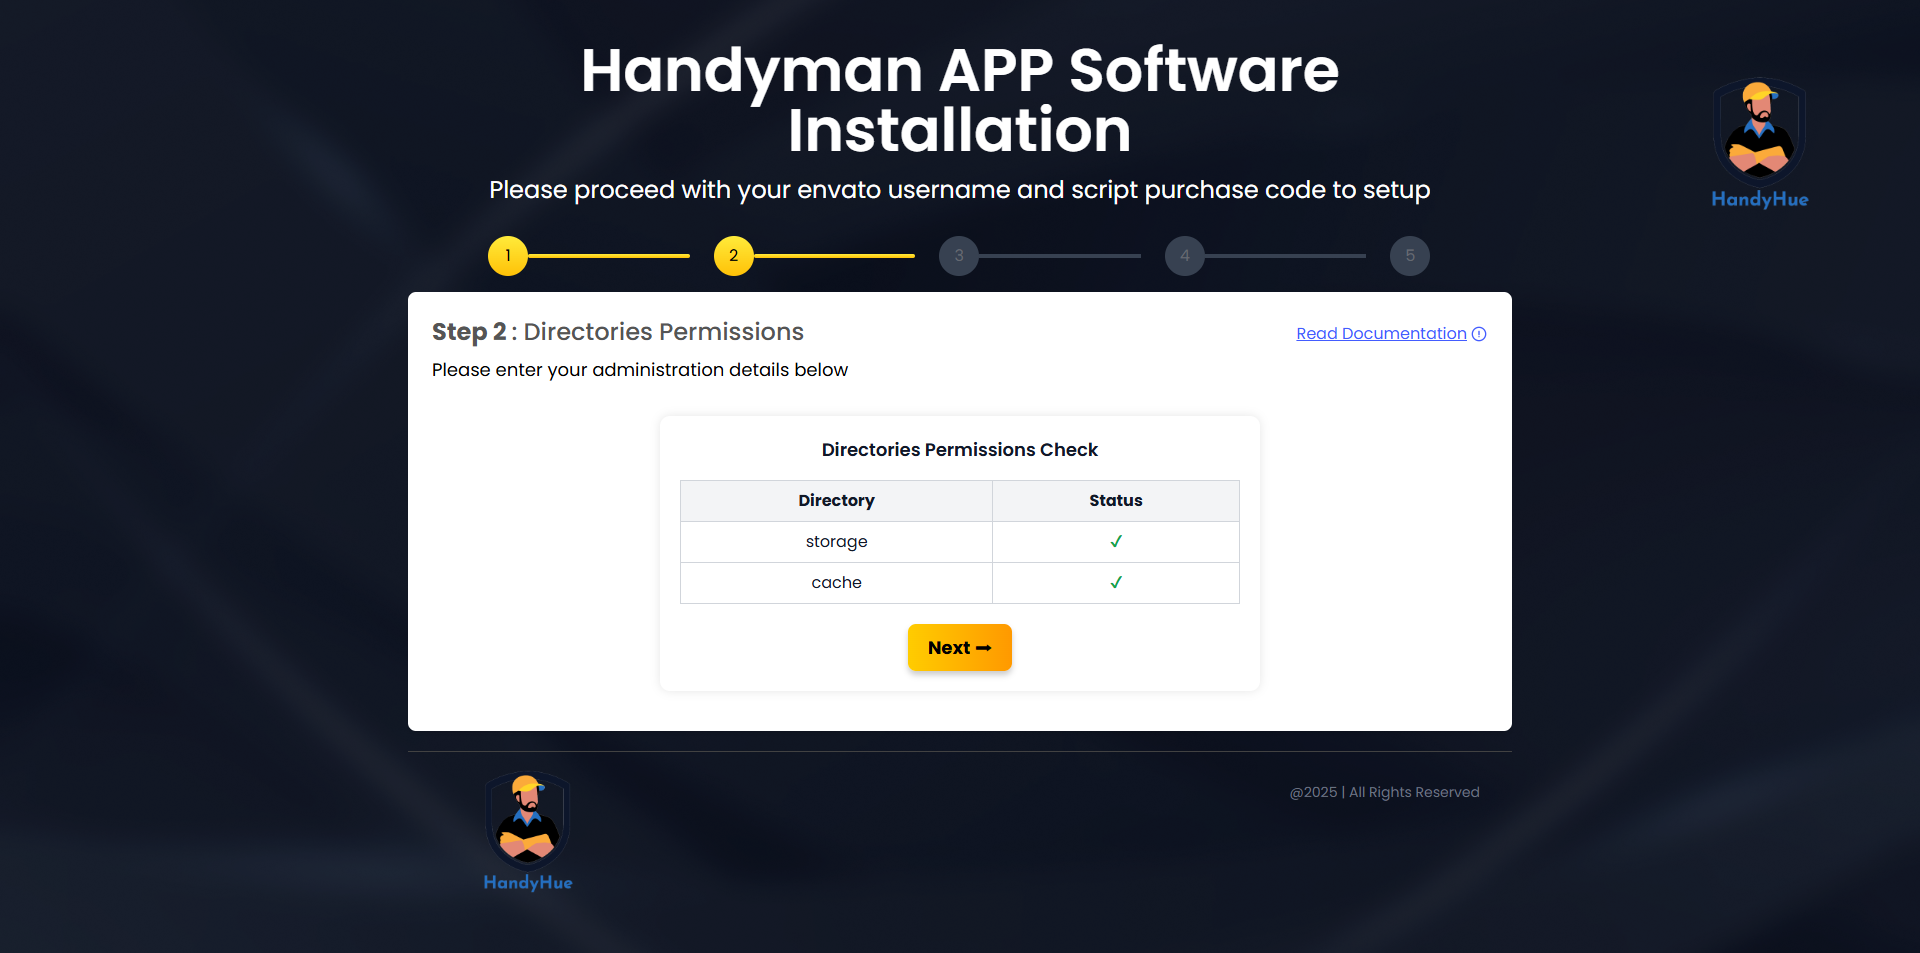This screenshot has width=1920, height=953.
Task: Click the HandyHue logo in top-right corner
Action: pos(1759,143)
